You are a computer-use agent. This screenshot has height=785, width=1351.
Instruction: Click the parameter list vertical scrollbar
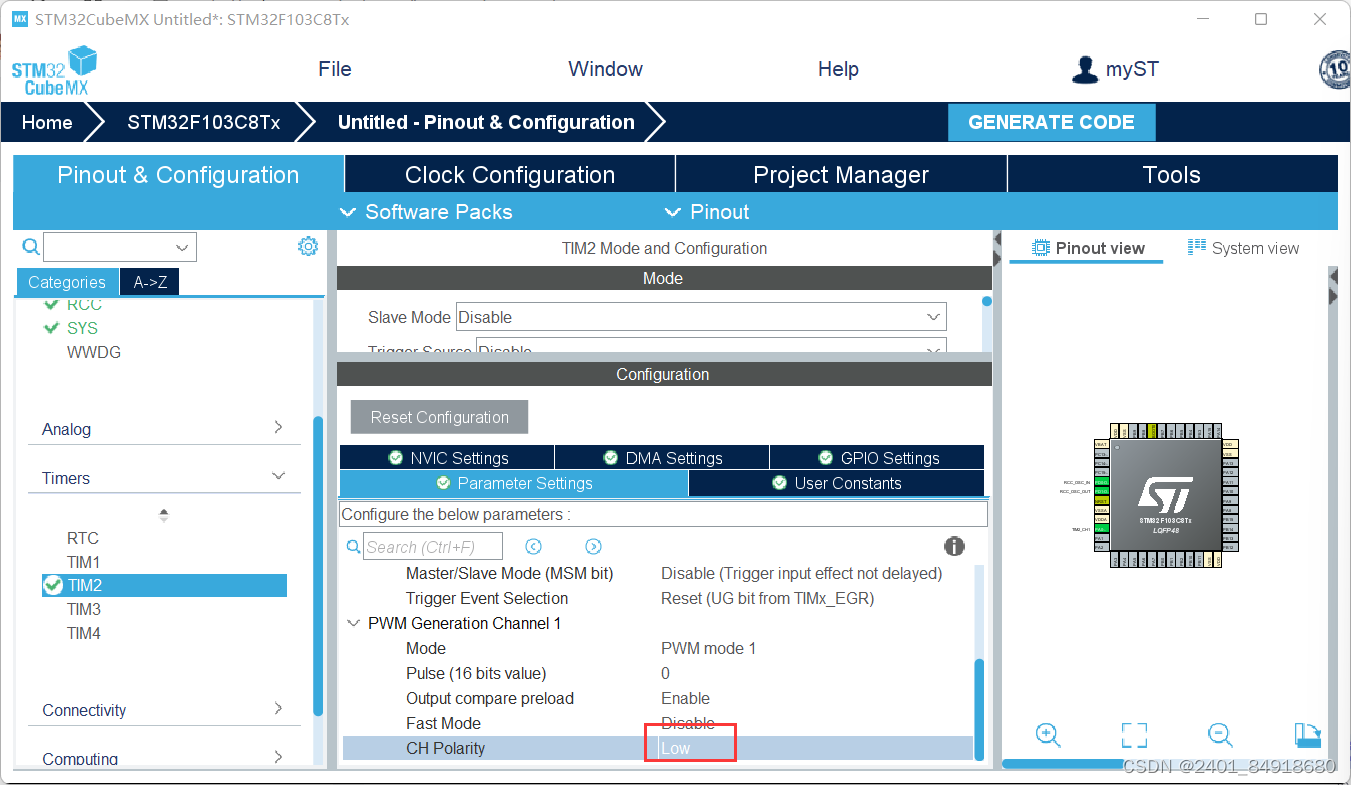[979, 708]
